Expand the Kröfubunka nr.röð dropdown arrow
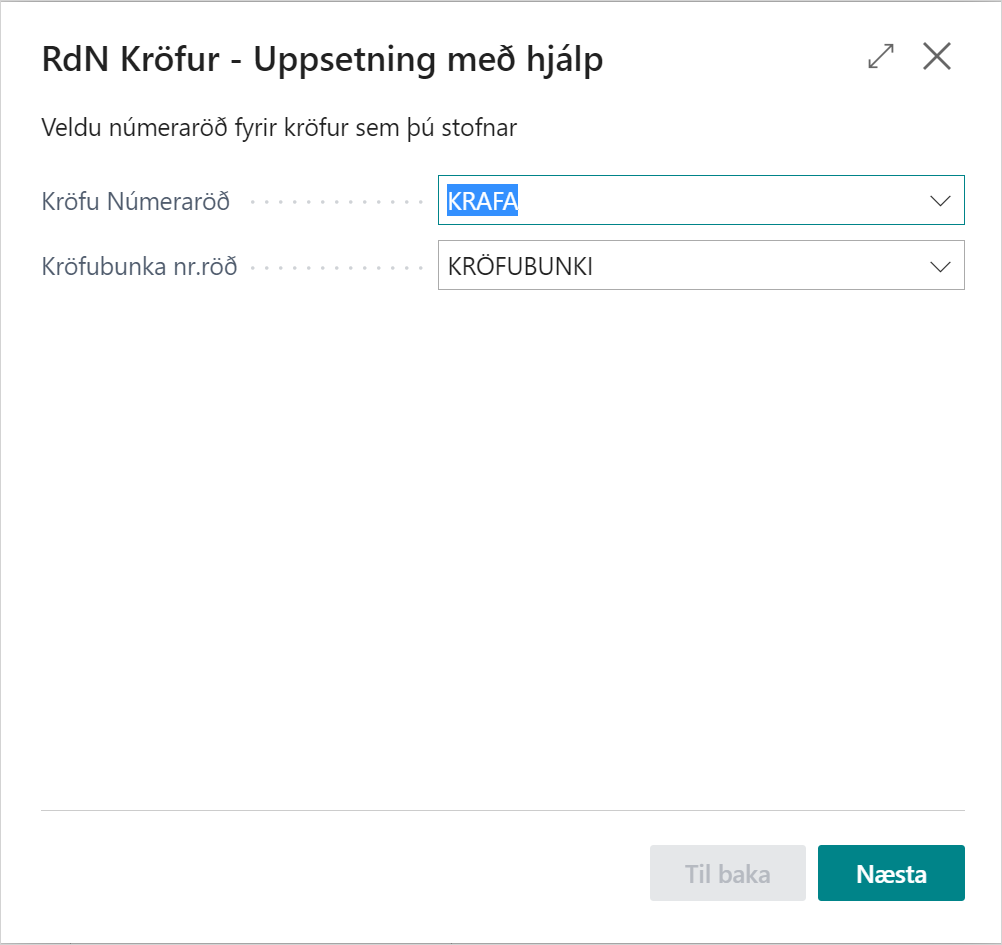1002x945 pixels. click(940, 266)
